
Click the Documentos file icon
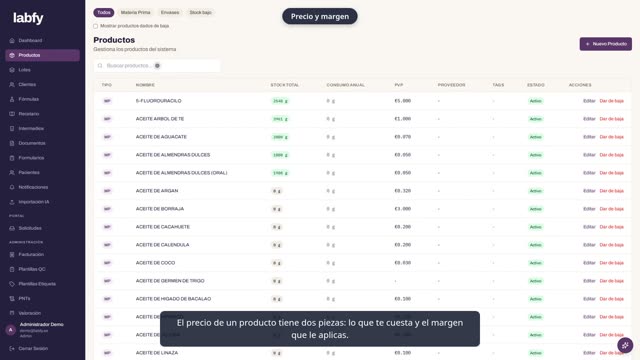12,143
